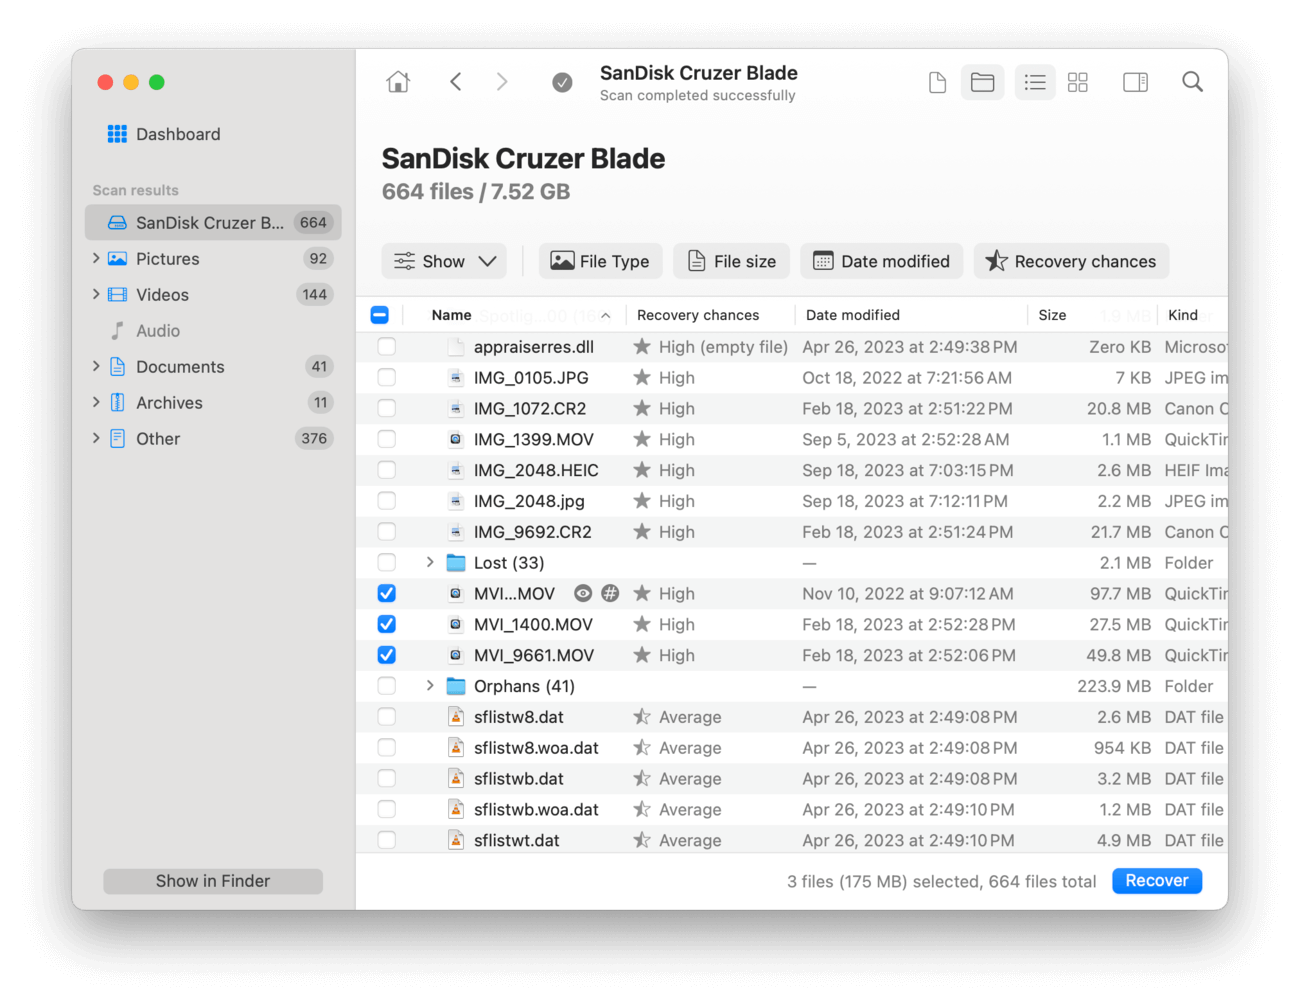
Task: Expand the Archives category in sidebar
Action: point(96,402)
